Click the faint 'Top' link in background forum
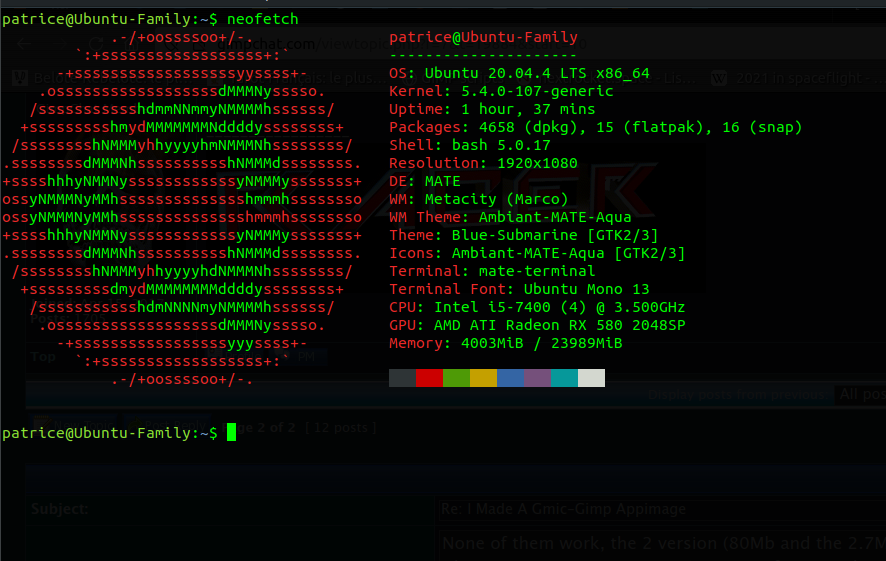The width and height of the screenshot is (886, 561). (43, 356)
